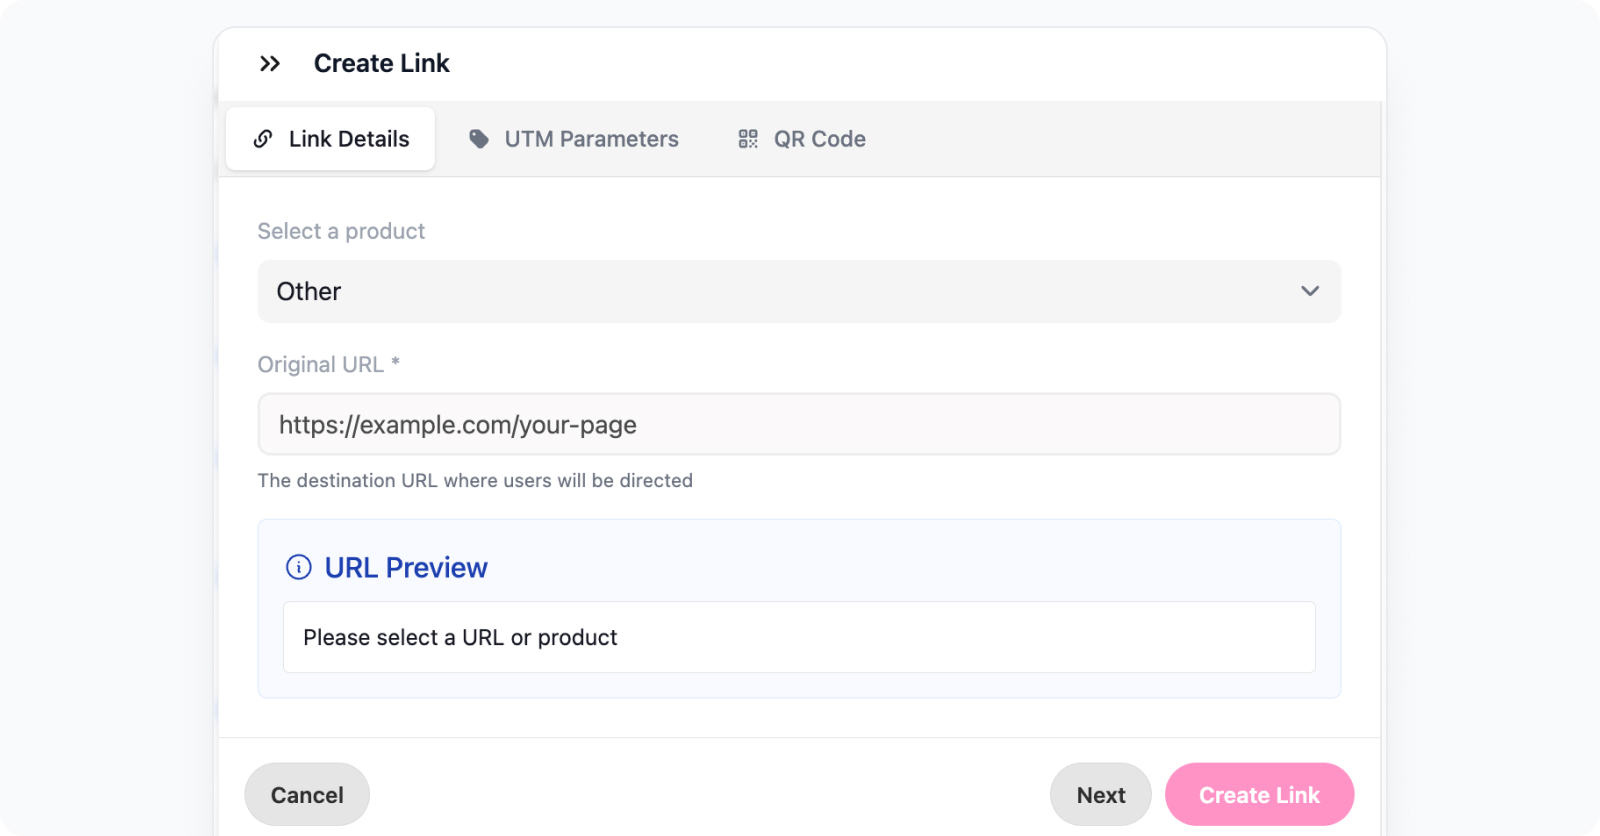Go to the QR Code tab

(x=802, y=139)
